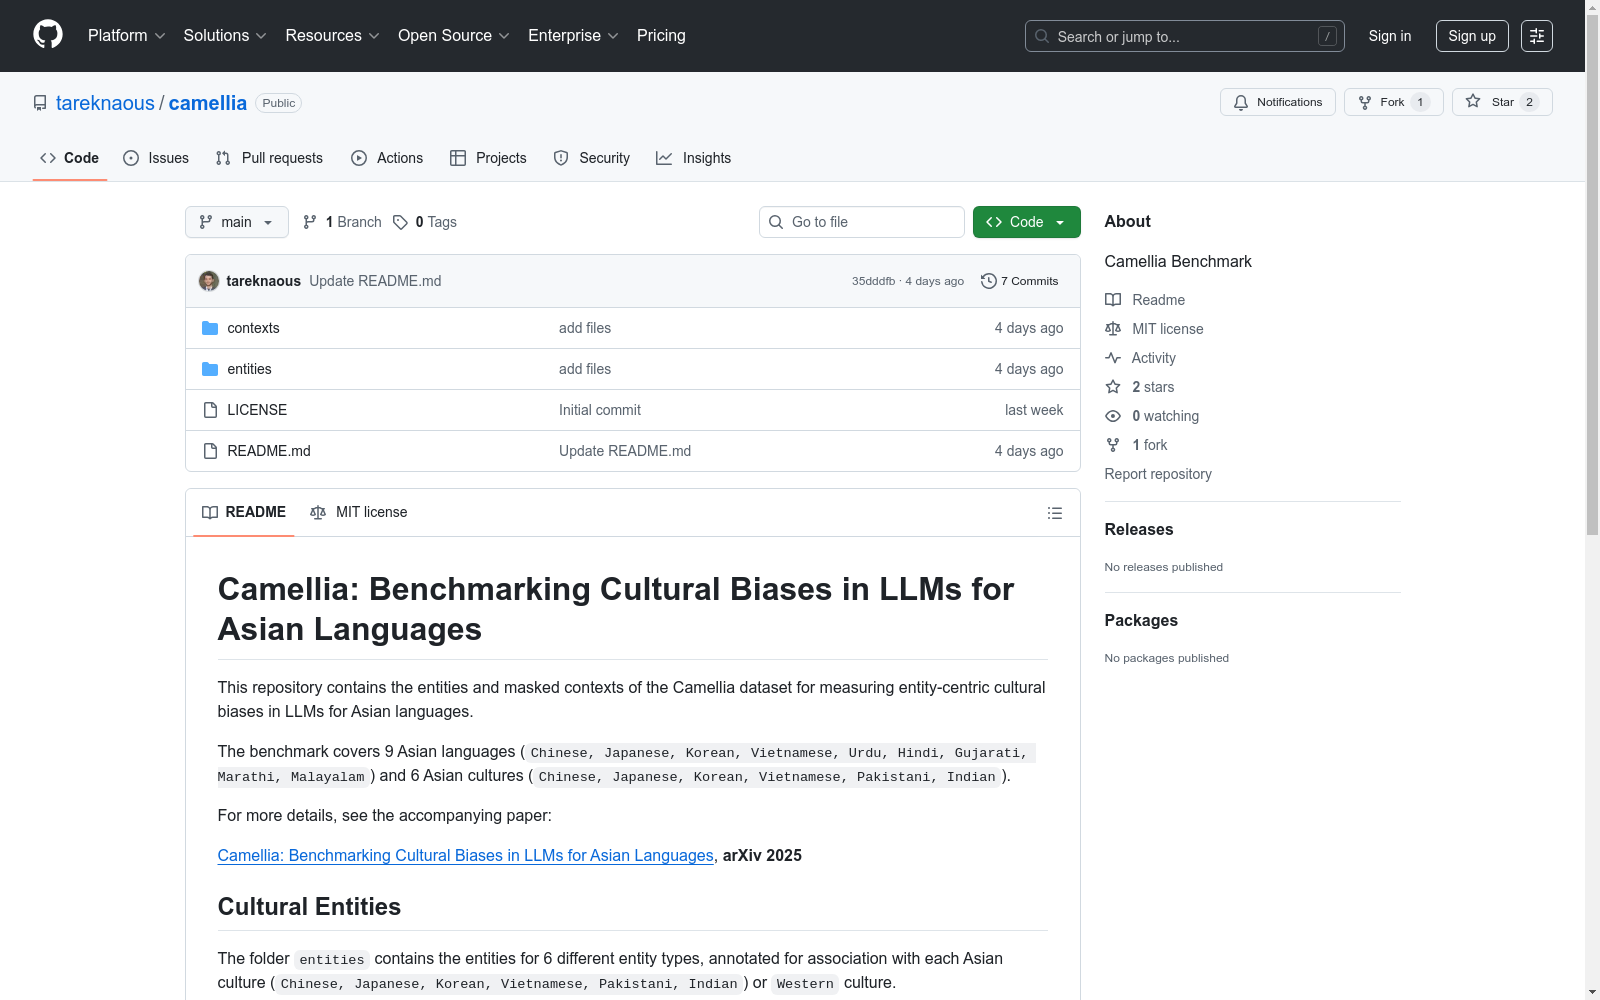Image resolution: width=1600 pixels, height=1000 pixels.
Task: Expand the Enterprise menu
Action: point(573,36)
